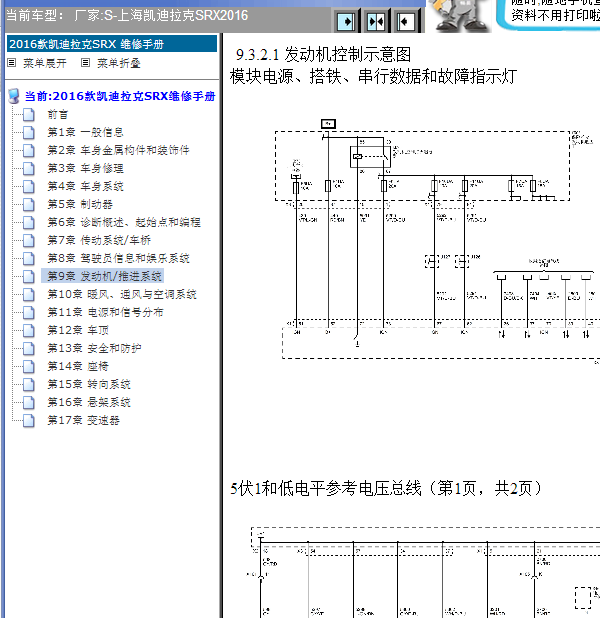Open 第3章 车身修理
This screenshot has height=618, width=600.
tap(86, 168)
